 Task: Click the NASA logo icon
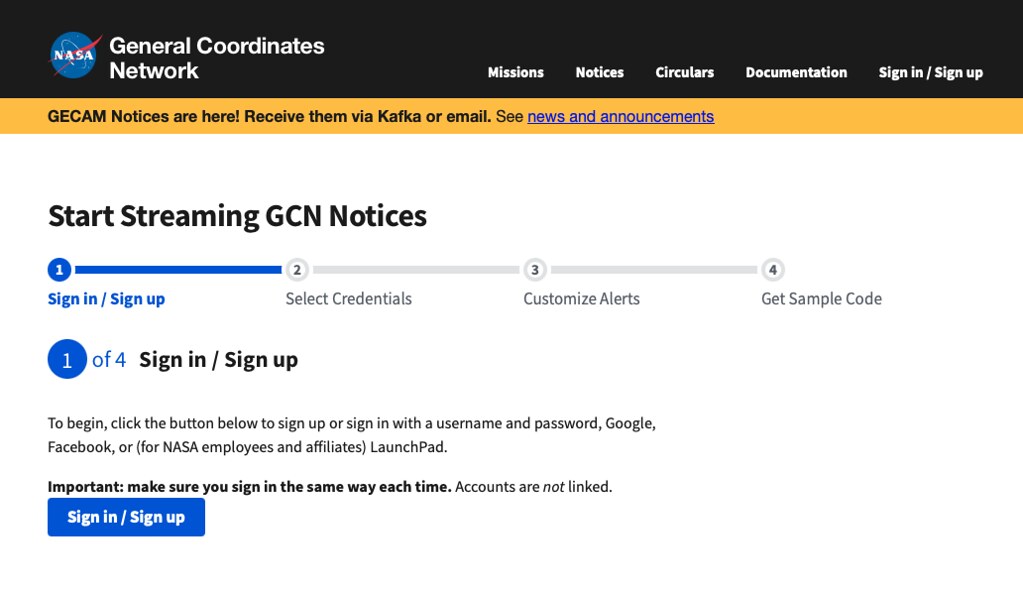click(75, 56)
